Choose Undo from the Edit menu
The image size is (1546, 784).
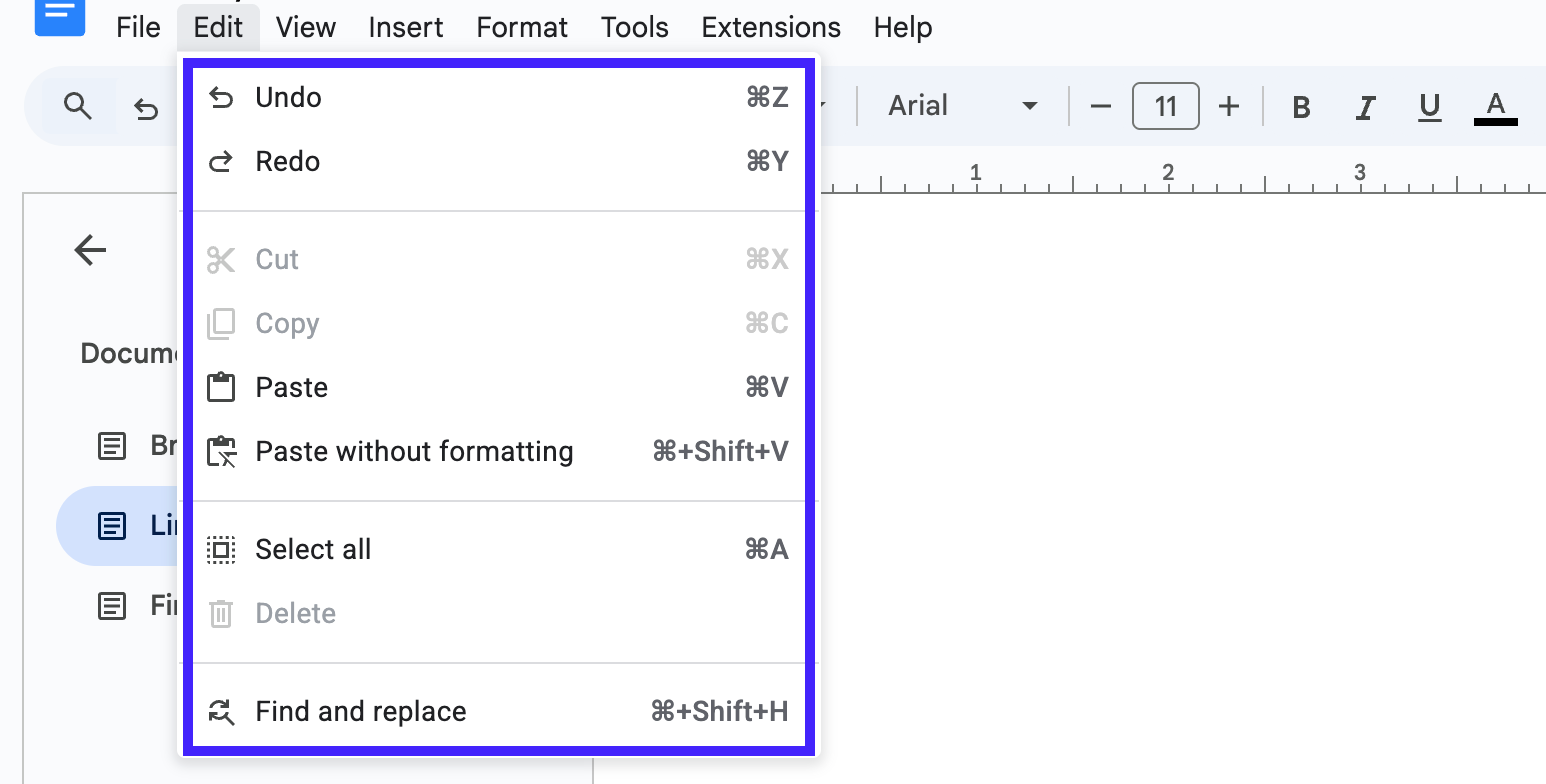tap(289, 98)
